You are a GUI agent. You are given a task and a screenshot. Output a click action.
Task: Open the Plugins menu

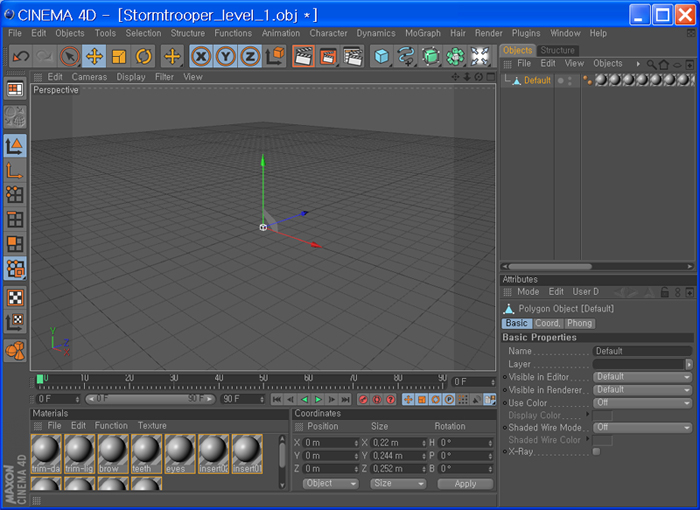tap(525, 33)
